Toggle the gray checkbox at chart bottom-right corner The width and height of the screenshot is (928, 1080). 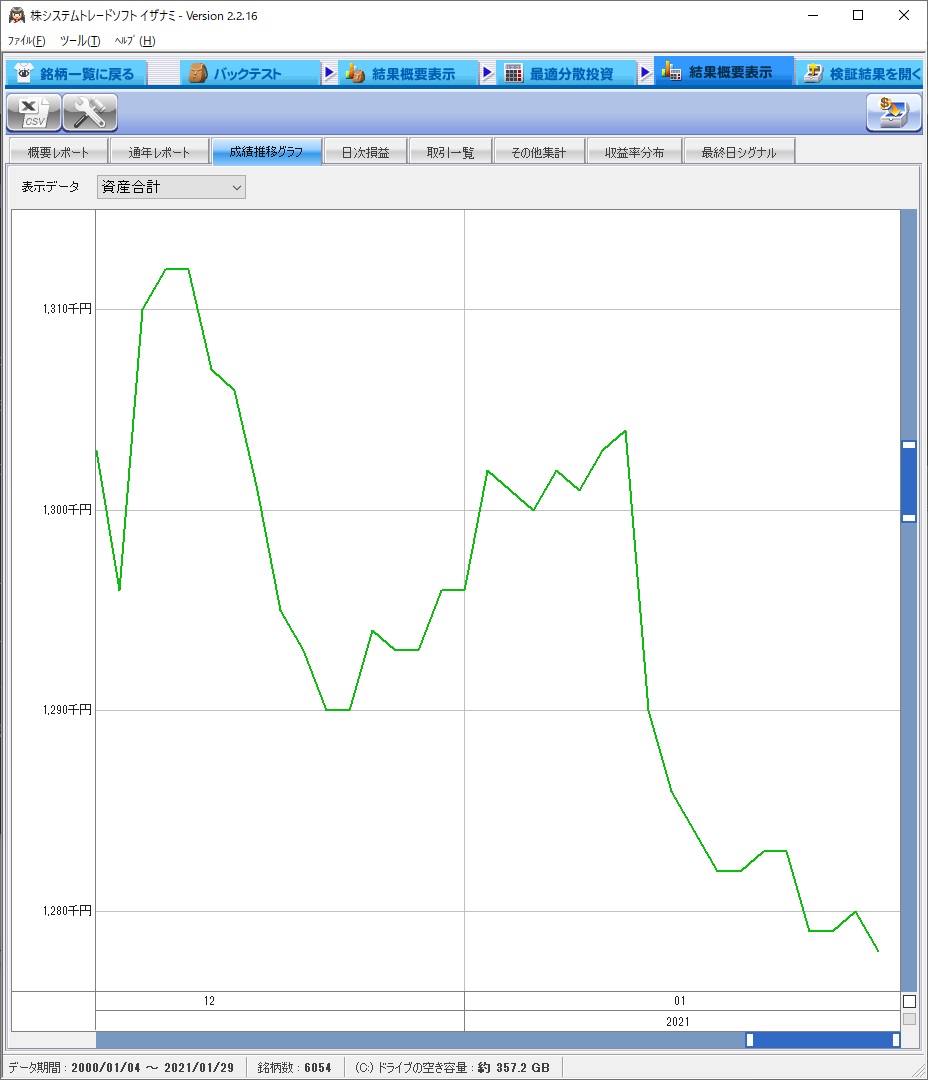(x=909, y=1019)
